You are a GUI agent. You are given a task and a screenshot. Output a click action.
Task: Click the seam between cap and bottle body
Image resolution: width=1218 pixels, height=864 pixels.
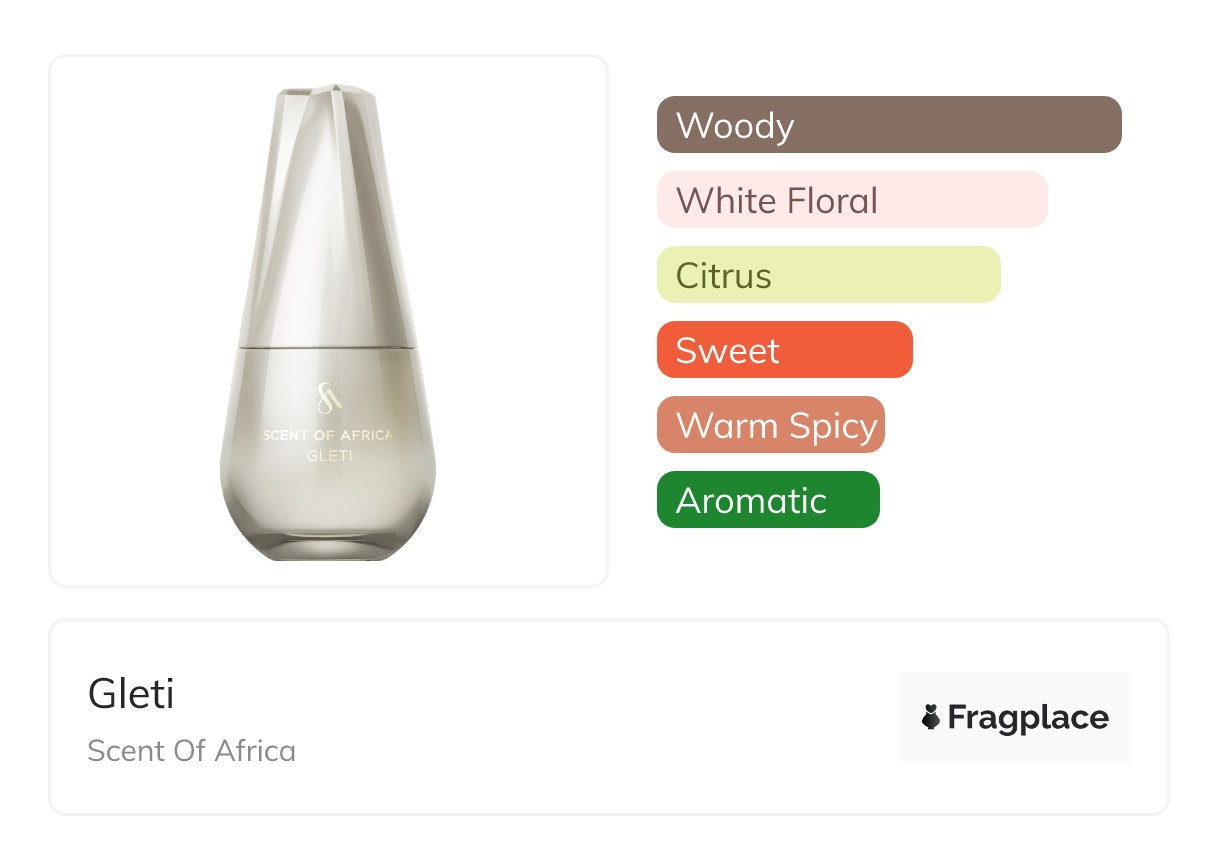click(x=328, y=346)
